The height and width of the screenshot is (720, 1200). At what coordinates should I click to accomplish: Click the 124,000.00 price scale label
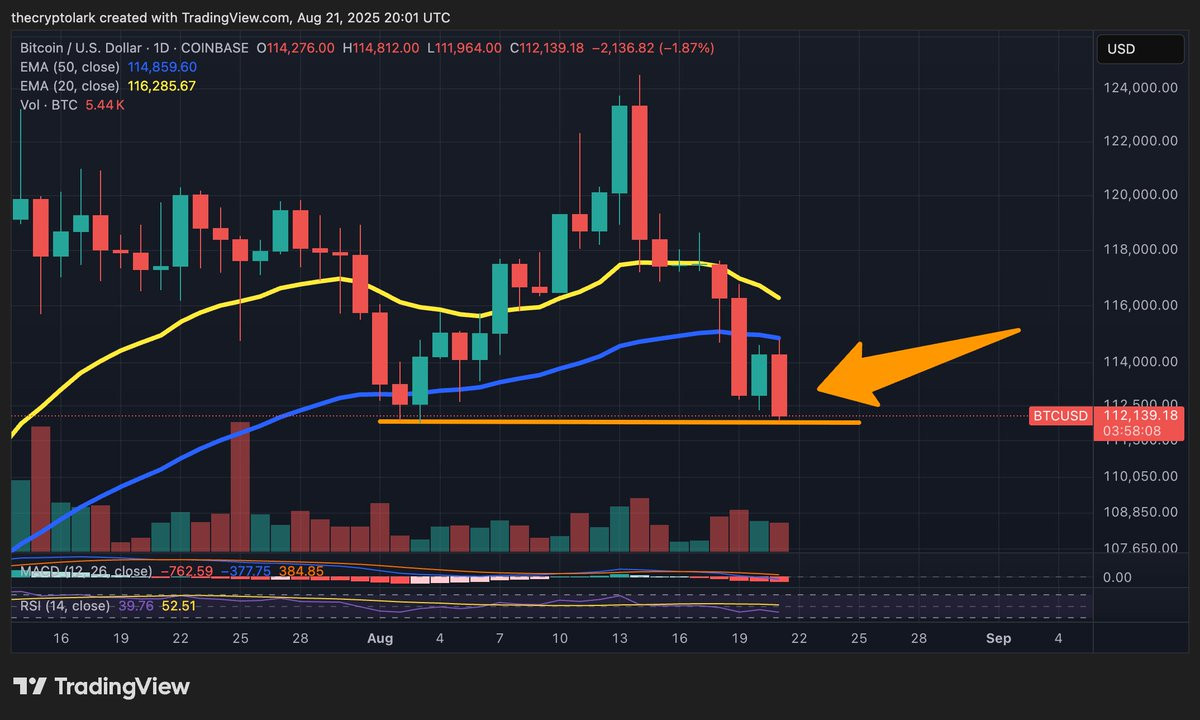[1137, 88]
